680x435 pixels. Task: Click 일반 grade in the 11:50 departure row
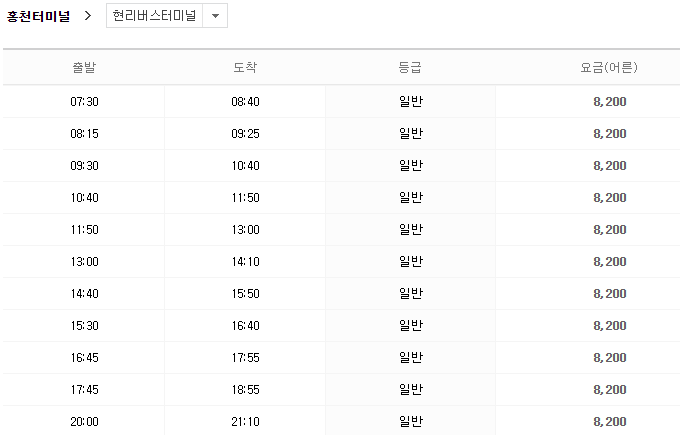[x=410, y=230]
